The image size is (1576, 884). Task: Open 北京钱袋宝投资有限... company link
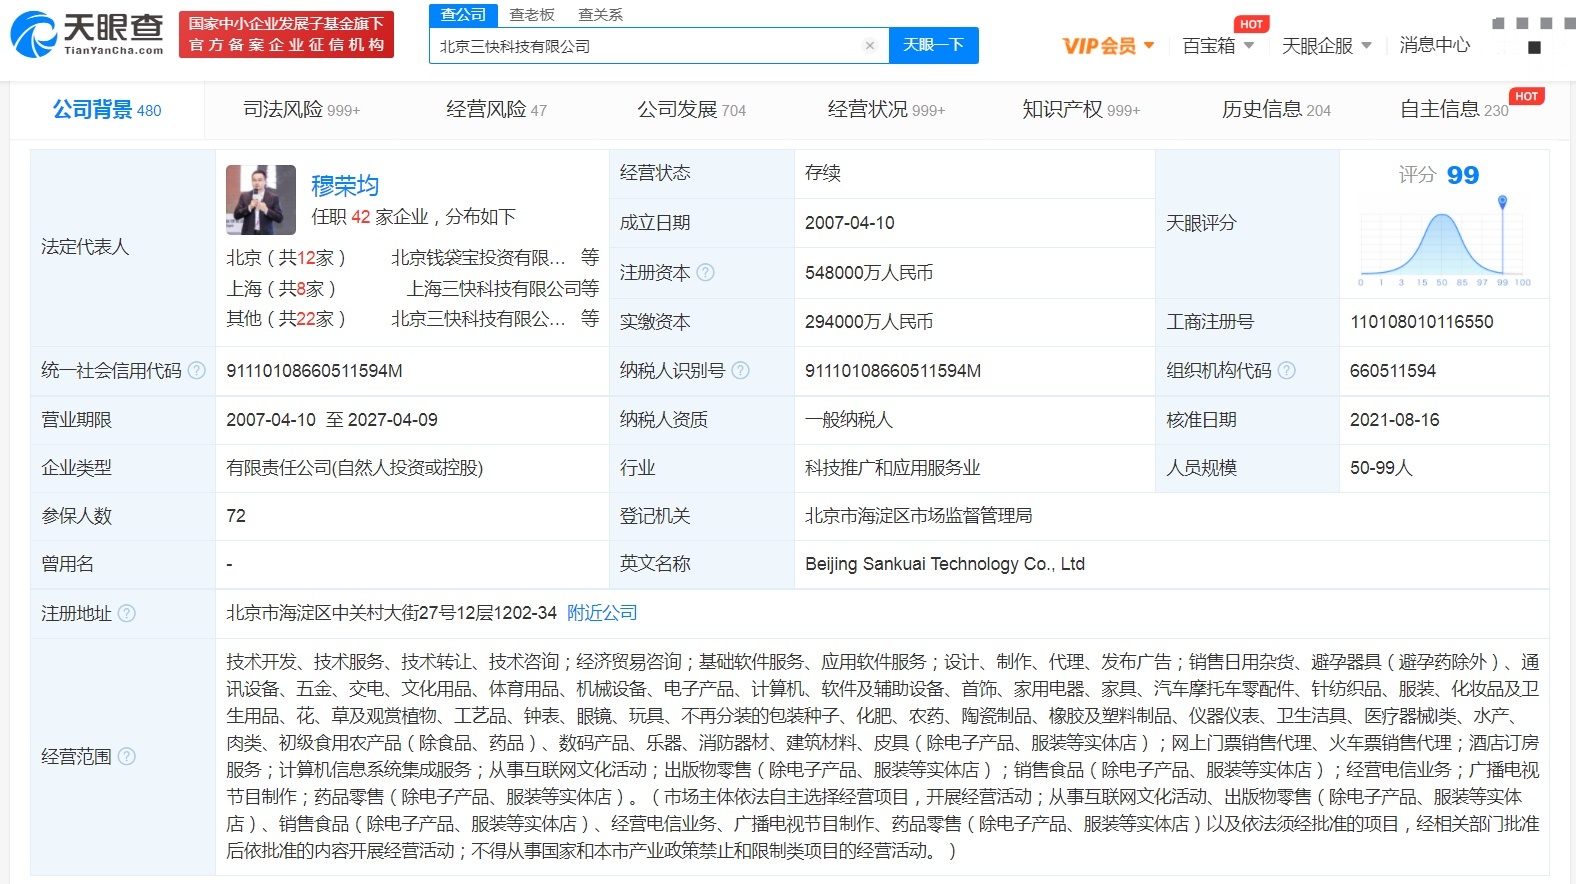click(x=478, y=258)
